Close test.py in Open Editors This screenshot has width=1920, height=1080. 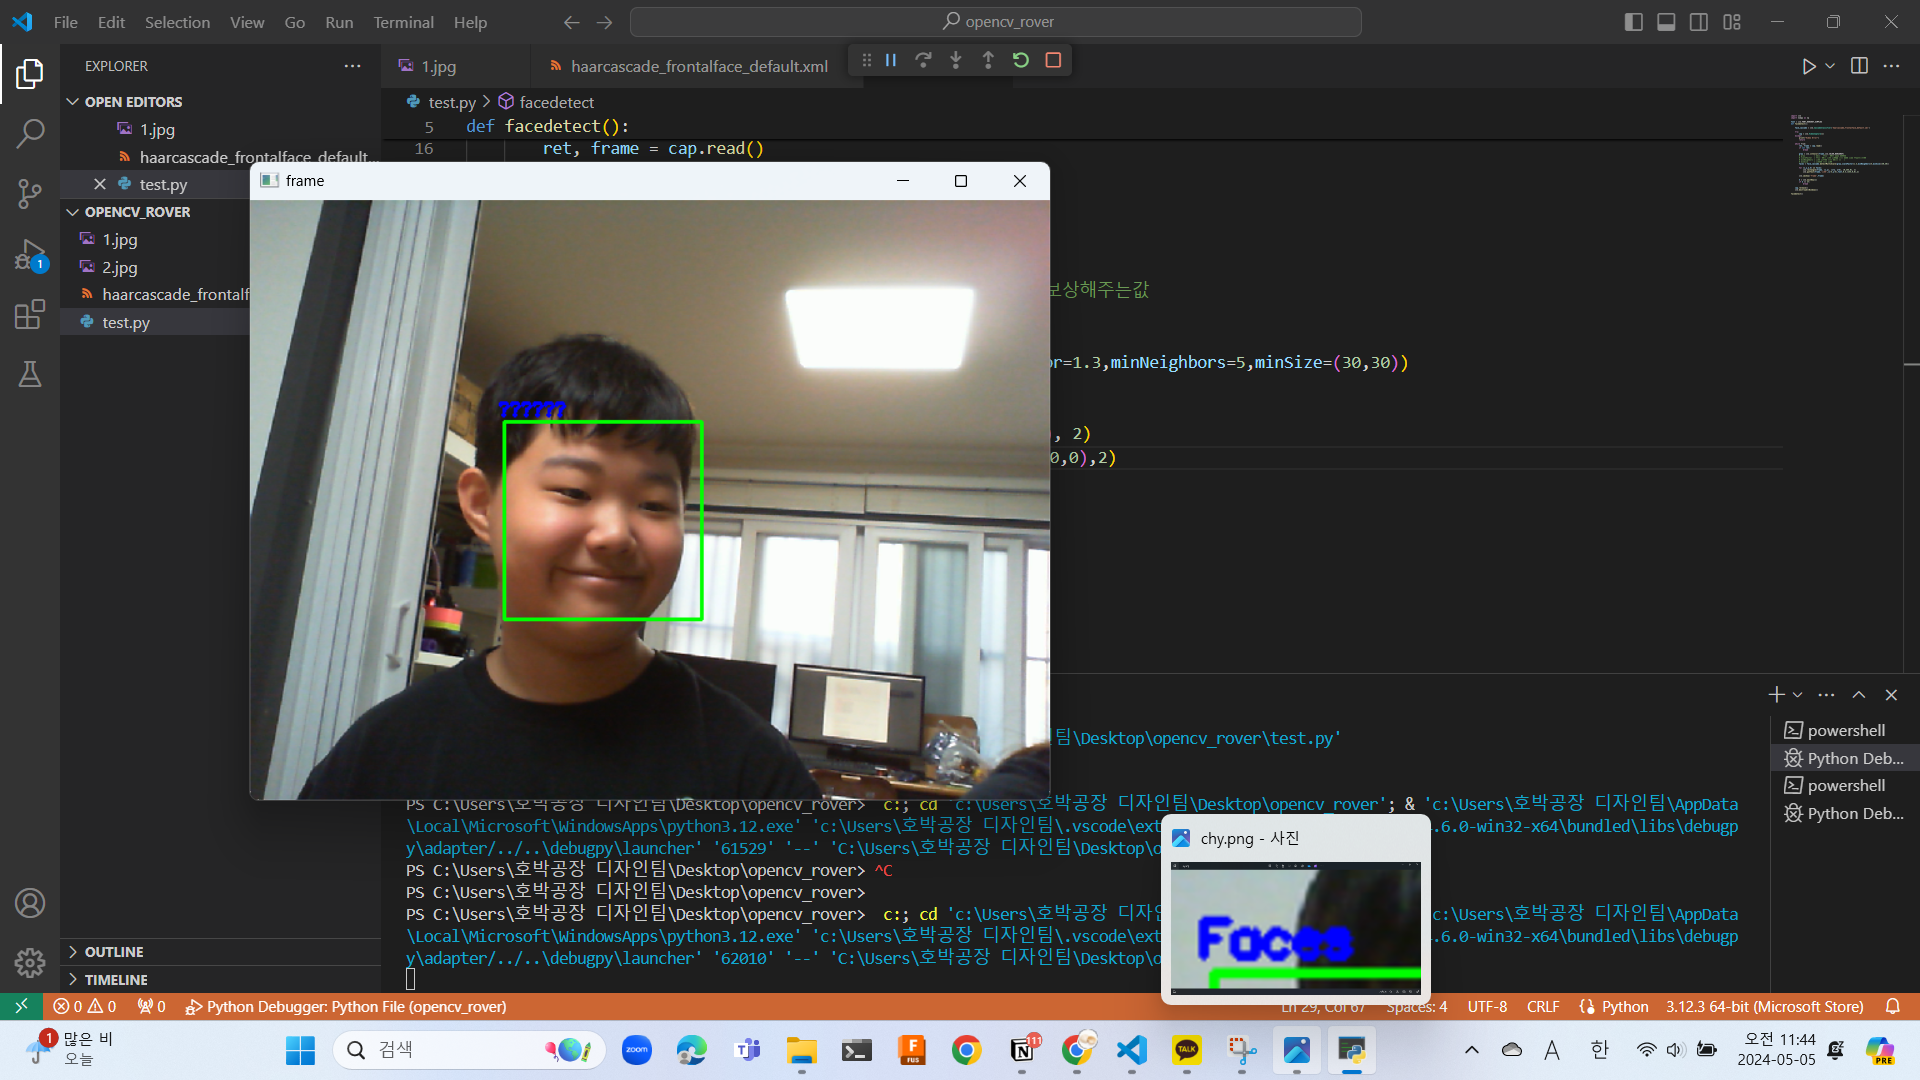(x=100, y=184)
